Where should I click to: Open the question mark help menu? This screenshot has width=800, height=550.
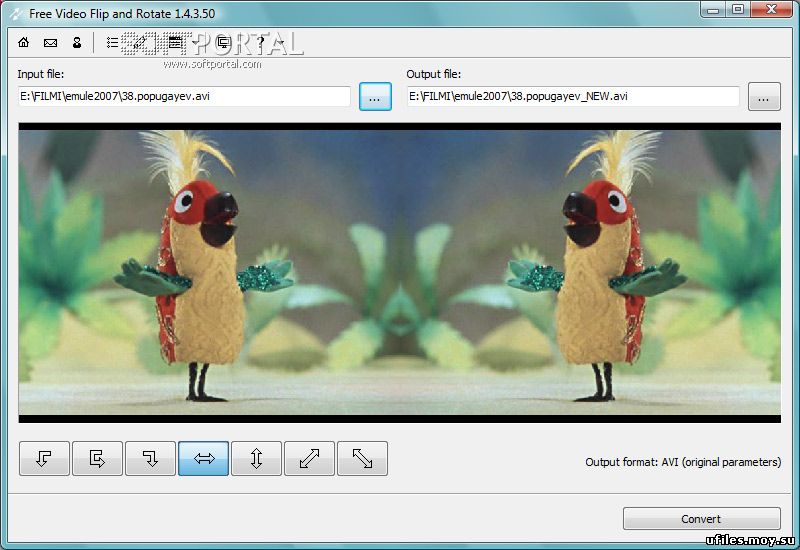260,43
